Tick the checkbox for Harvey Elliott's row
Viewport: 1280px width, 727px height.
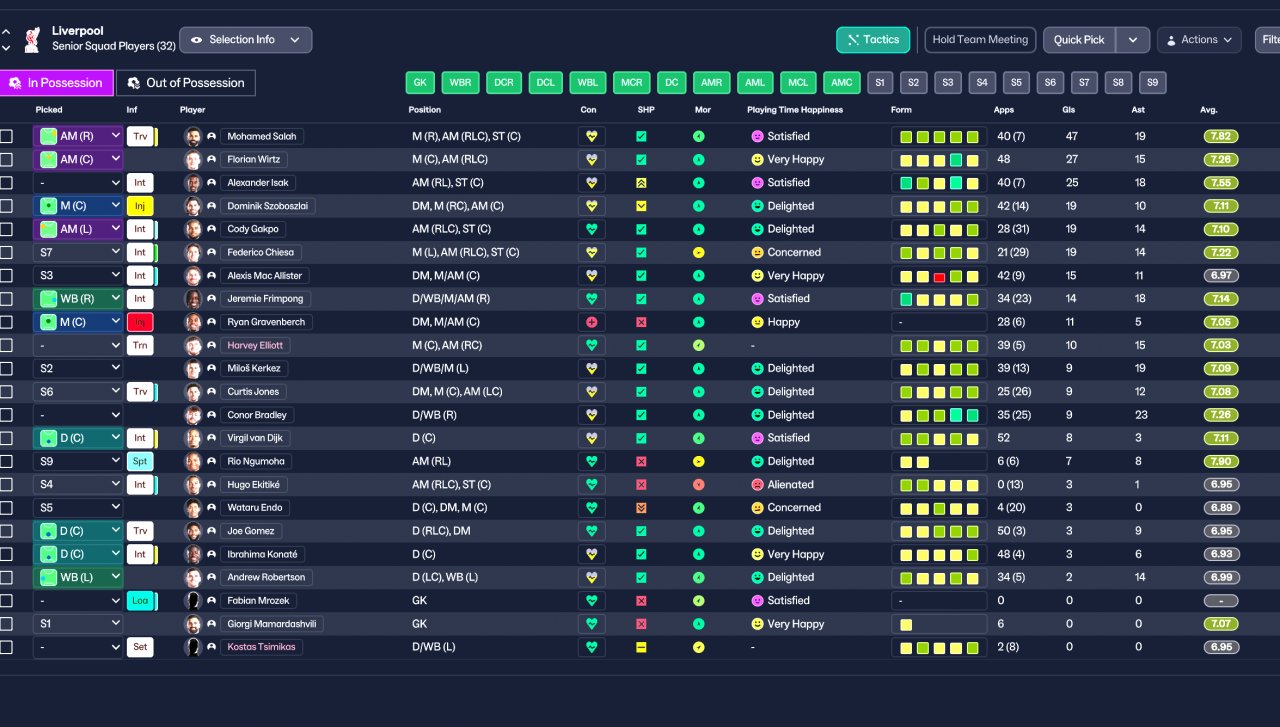coord(7,345)
